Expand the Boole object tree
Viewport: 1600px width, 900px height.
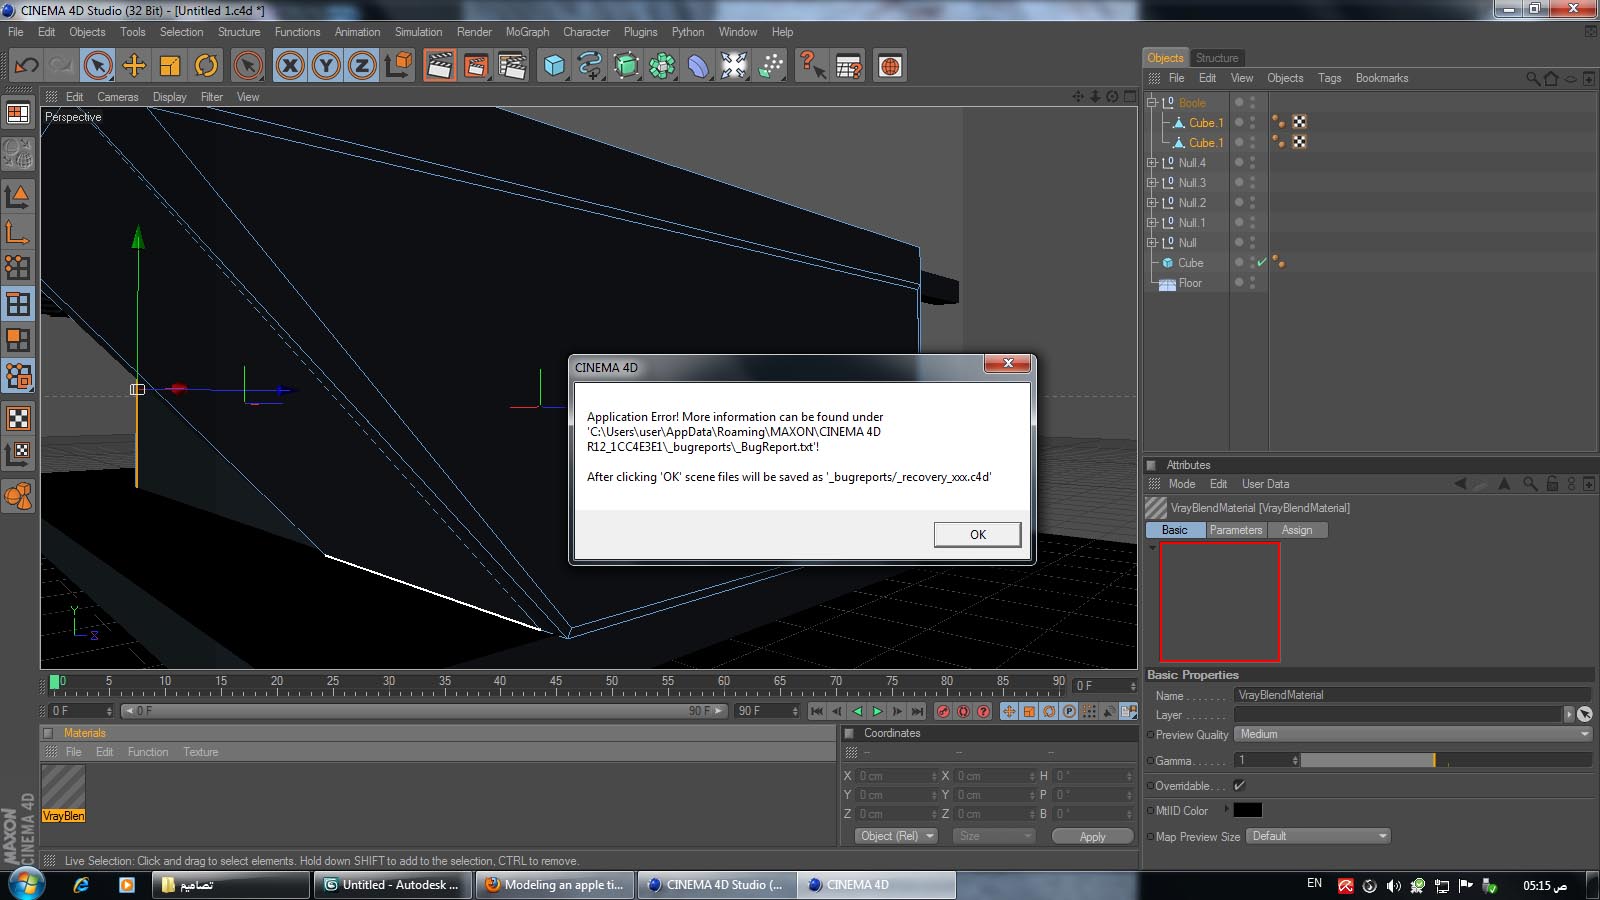[1151, 102]
